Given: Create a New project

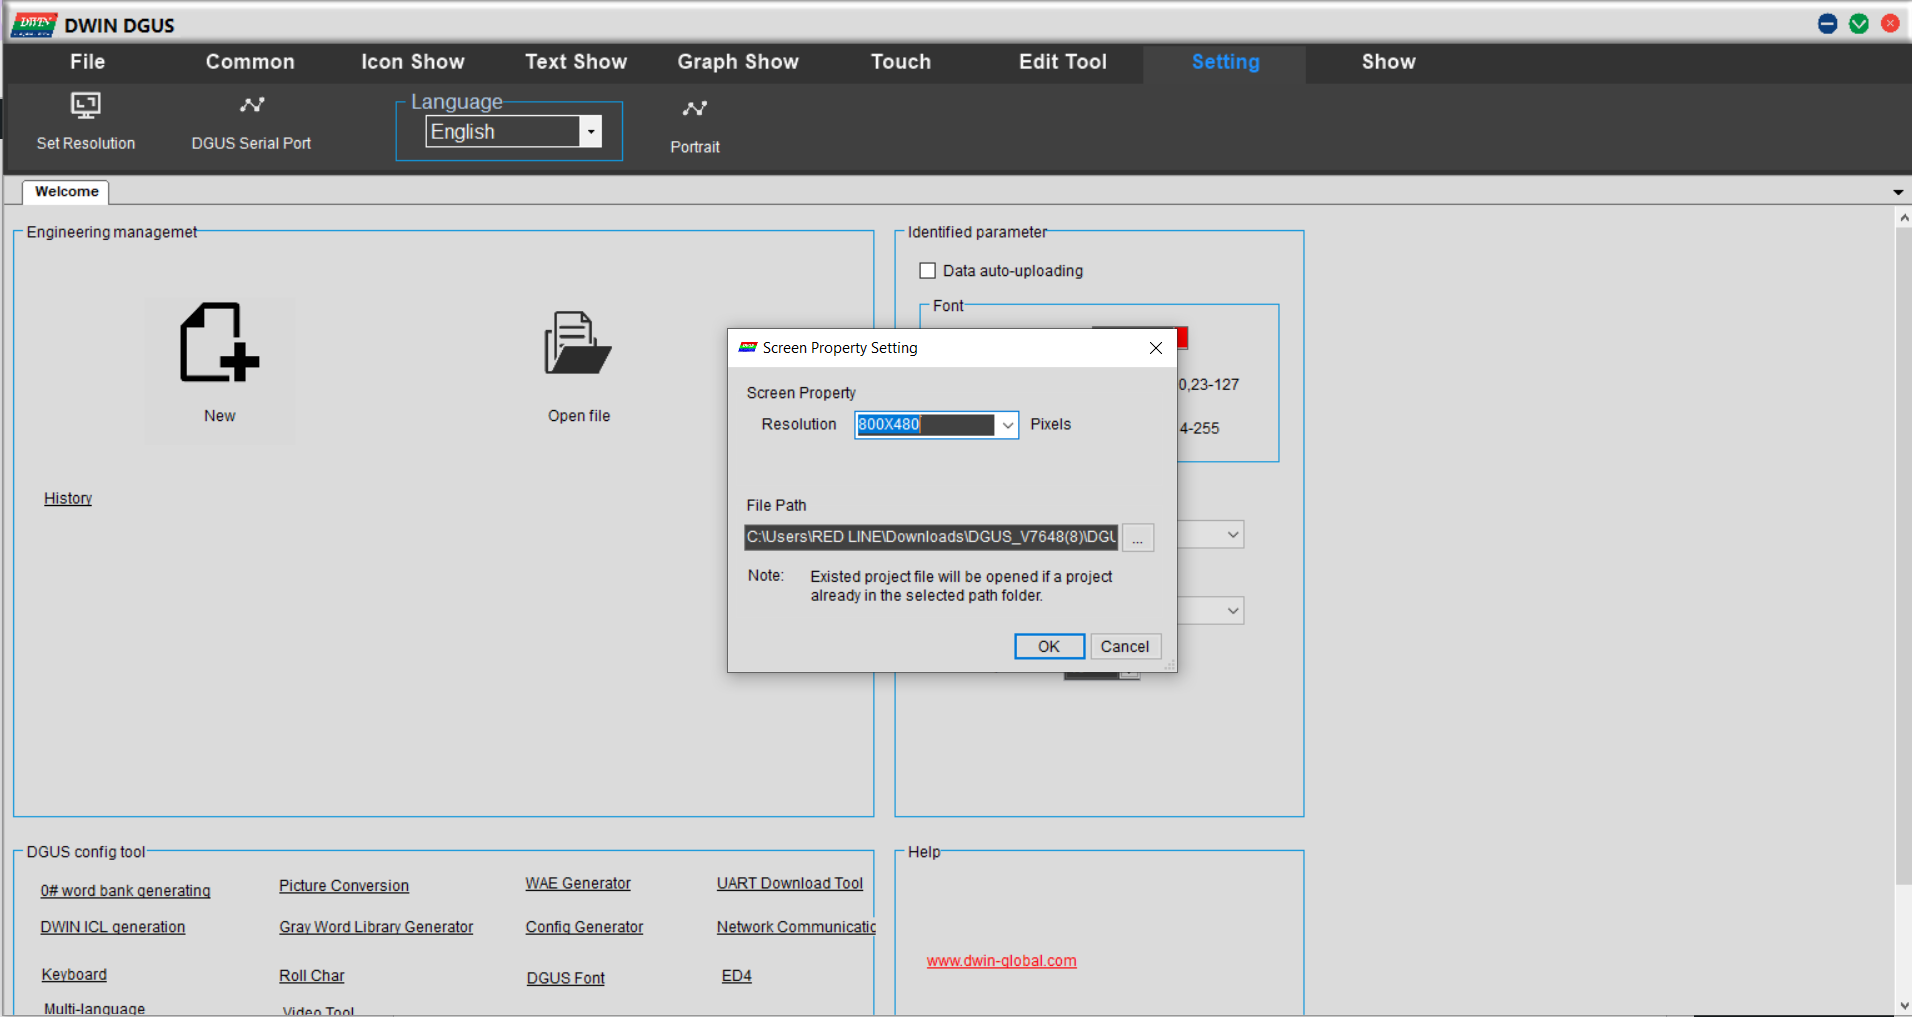Looking at the screenshot, I should click(x=219, y=343).
